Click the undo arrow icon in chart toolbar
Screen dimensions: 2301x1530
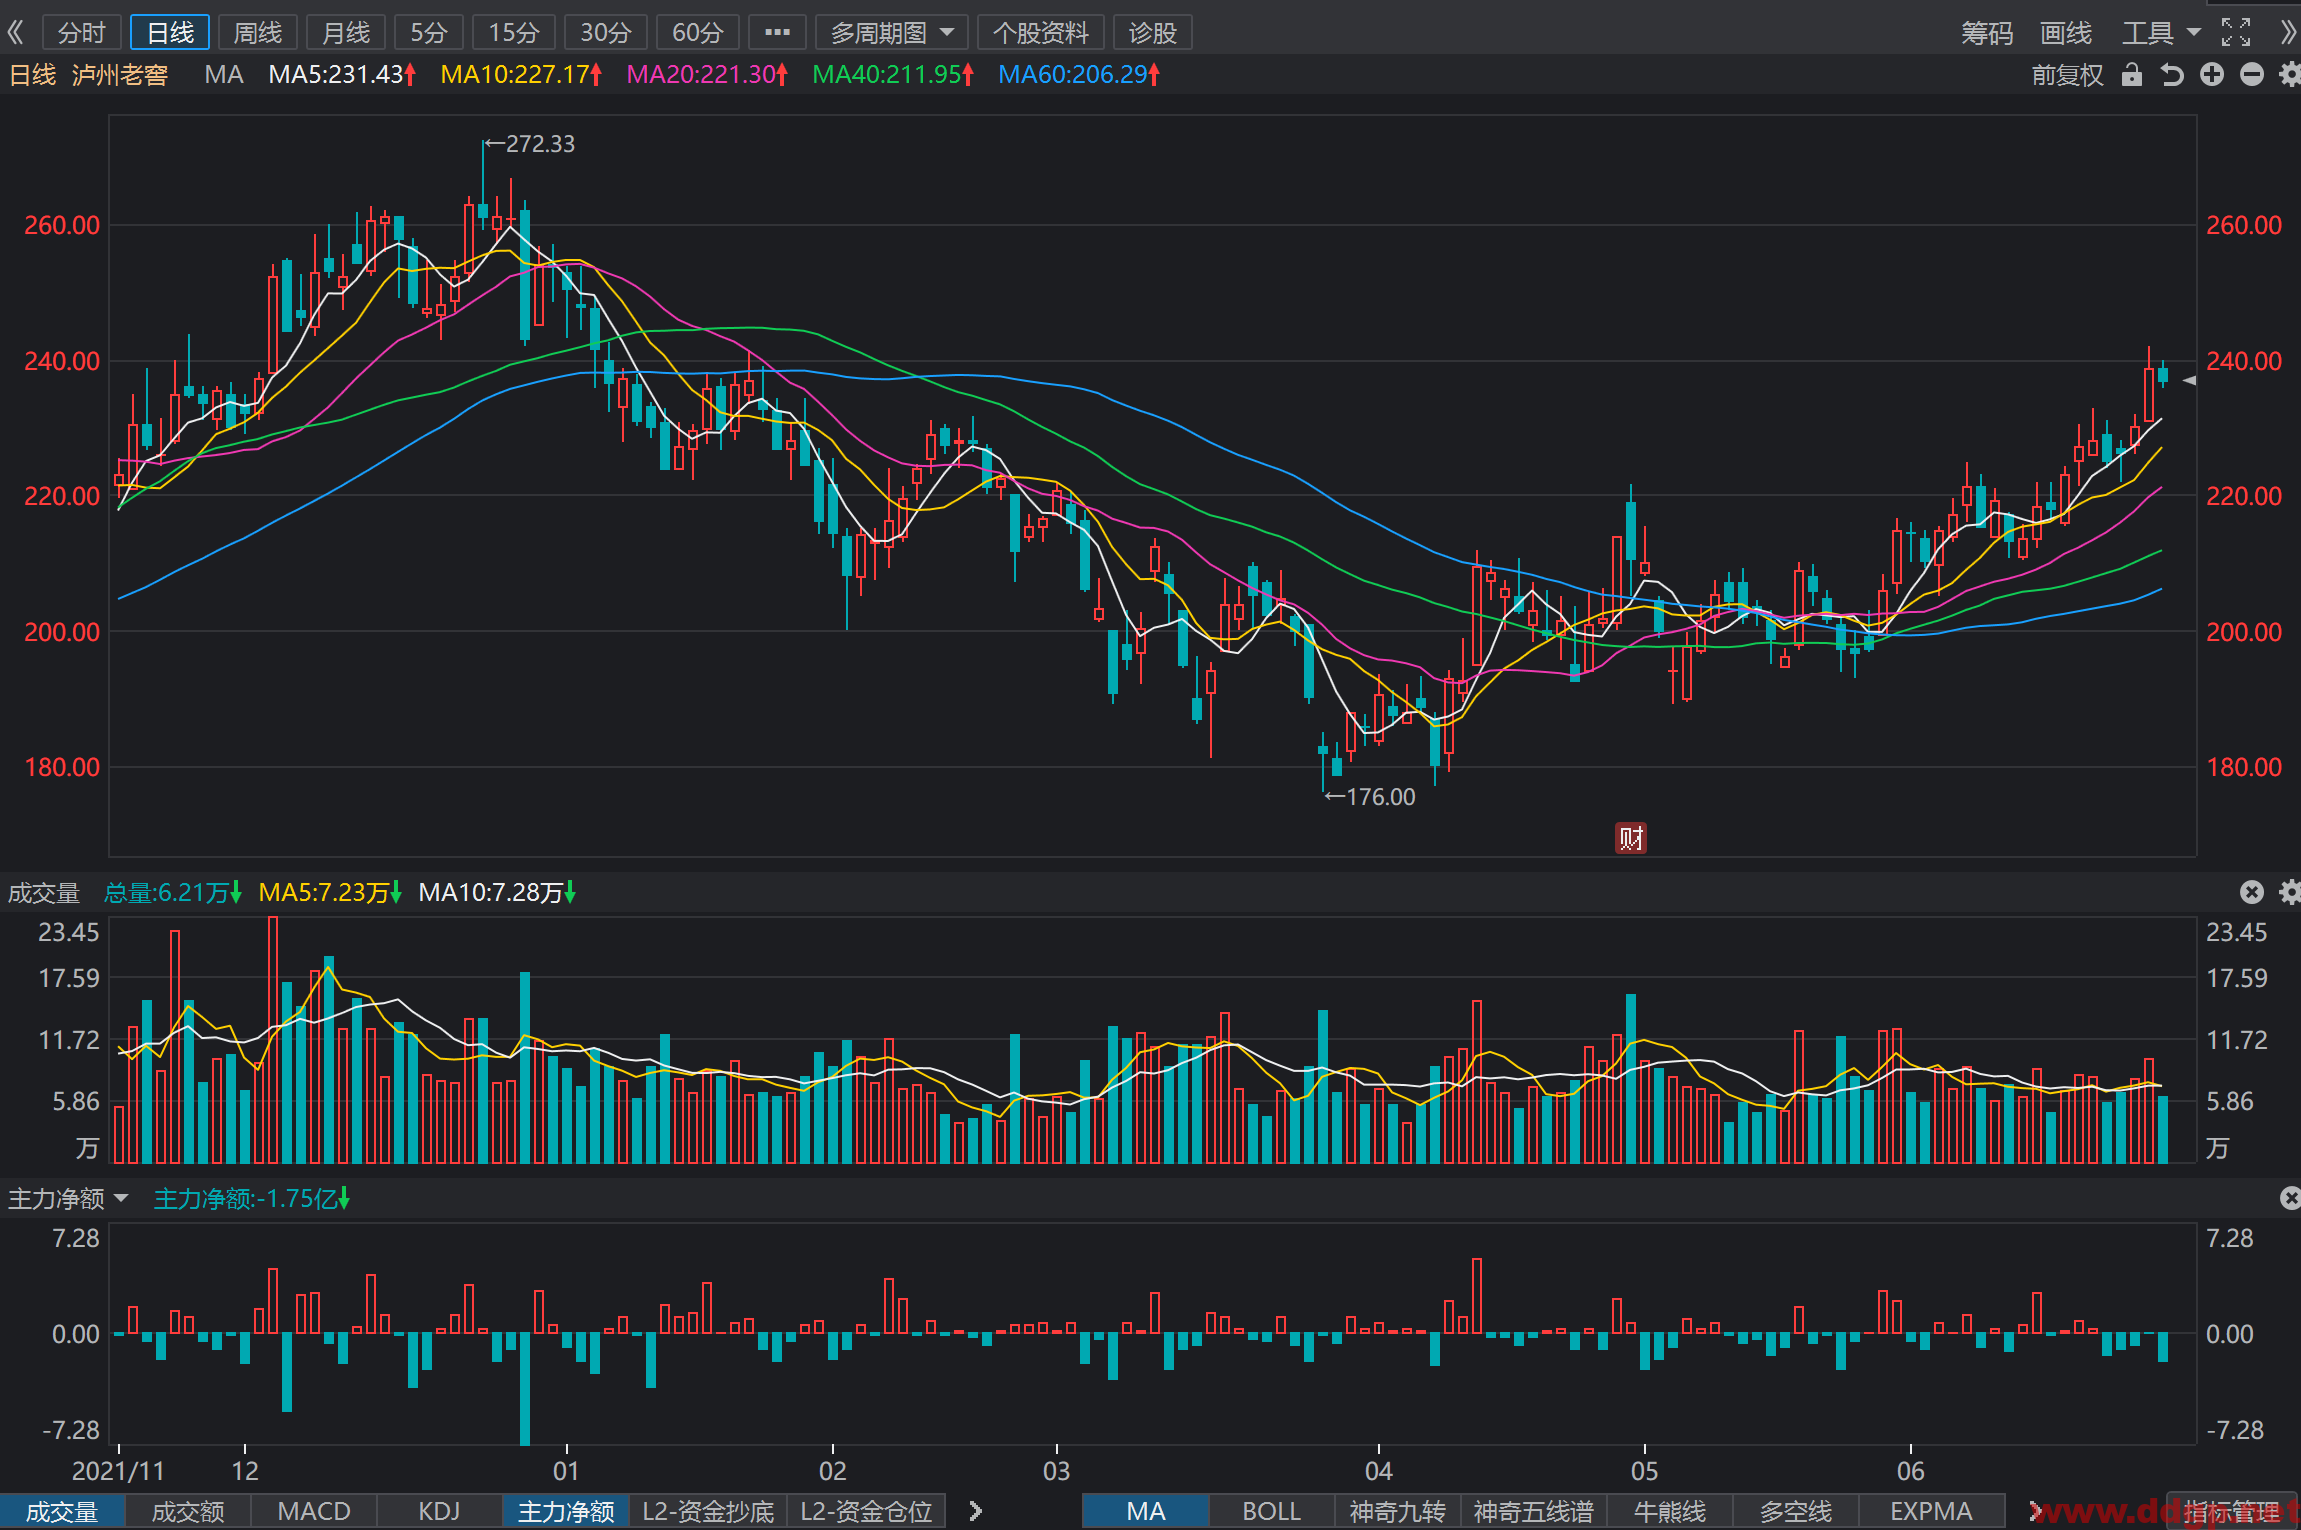2172,75
